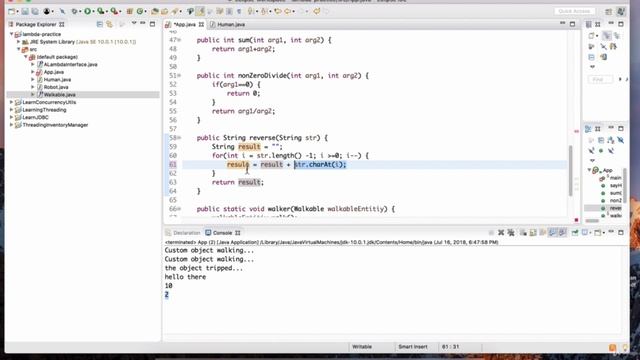
Task: Click the Open Console icon
Action: pyautogui.click(x=598, y=233)
